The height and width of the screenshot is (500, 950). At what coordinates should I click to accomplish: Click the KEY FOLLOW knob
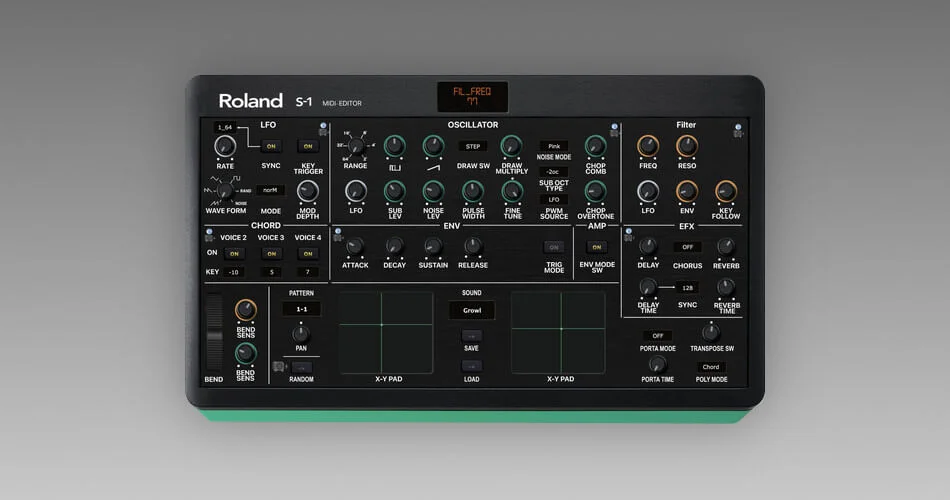726,191
